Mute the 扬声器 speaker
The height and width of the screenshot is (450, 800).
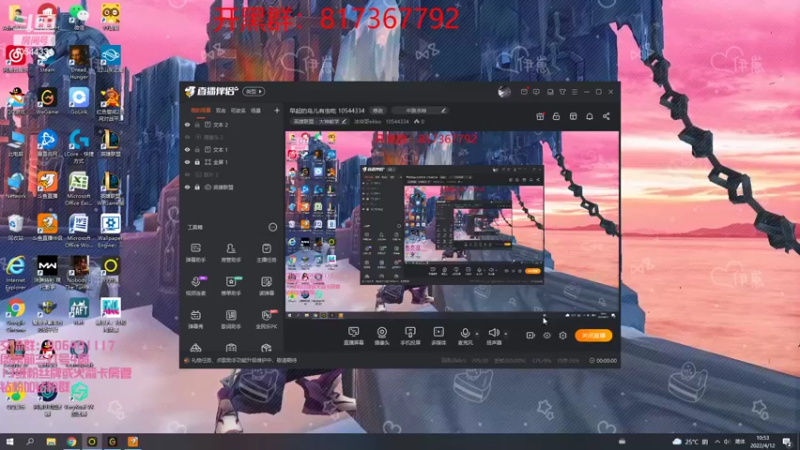[x=493, y=336]
